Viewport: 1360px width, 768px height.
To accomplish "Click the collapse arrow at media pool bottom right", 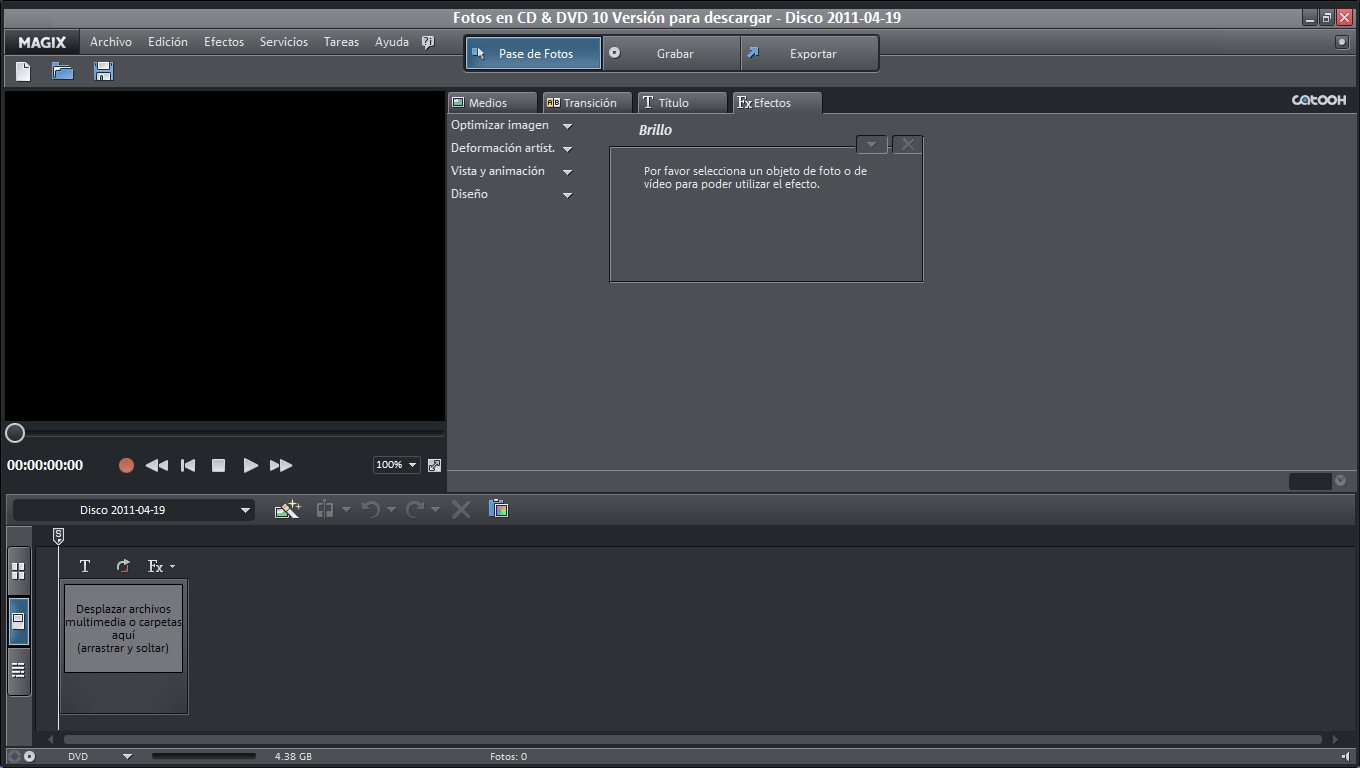I will click(x=1341, y=481).
